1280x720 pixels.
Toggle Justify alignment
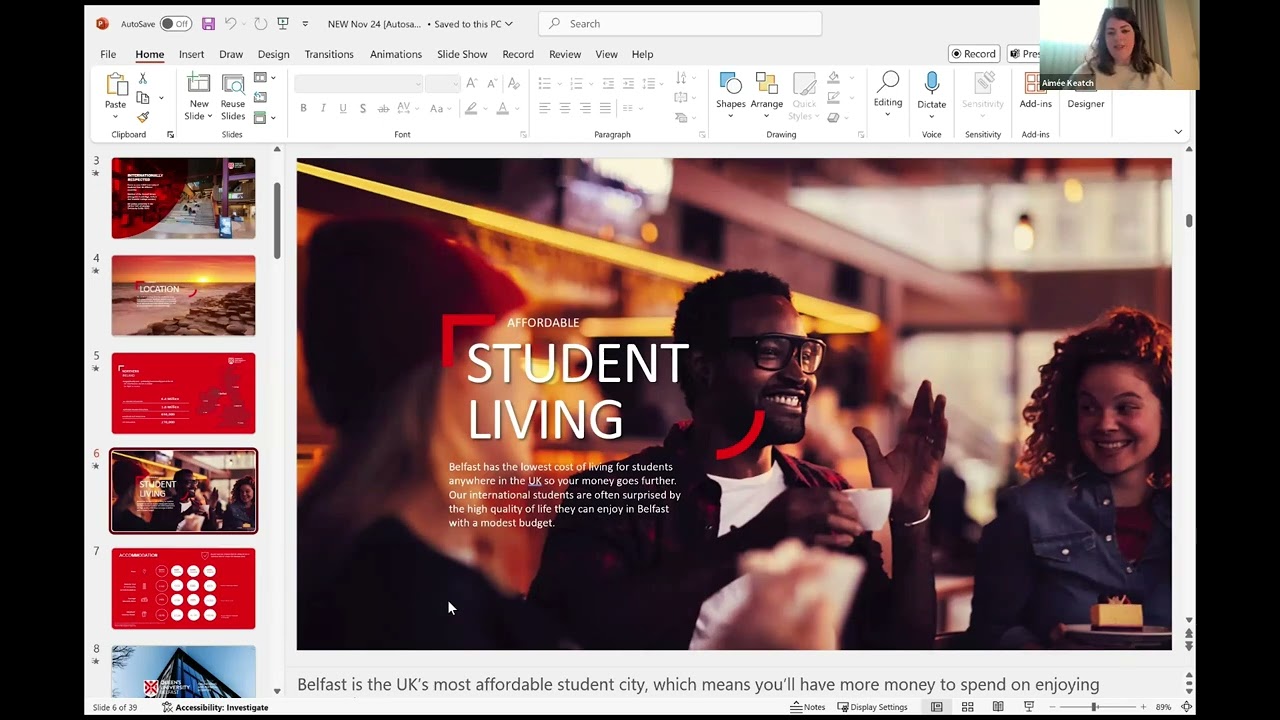(x=605, y=108)
